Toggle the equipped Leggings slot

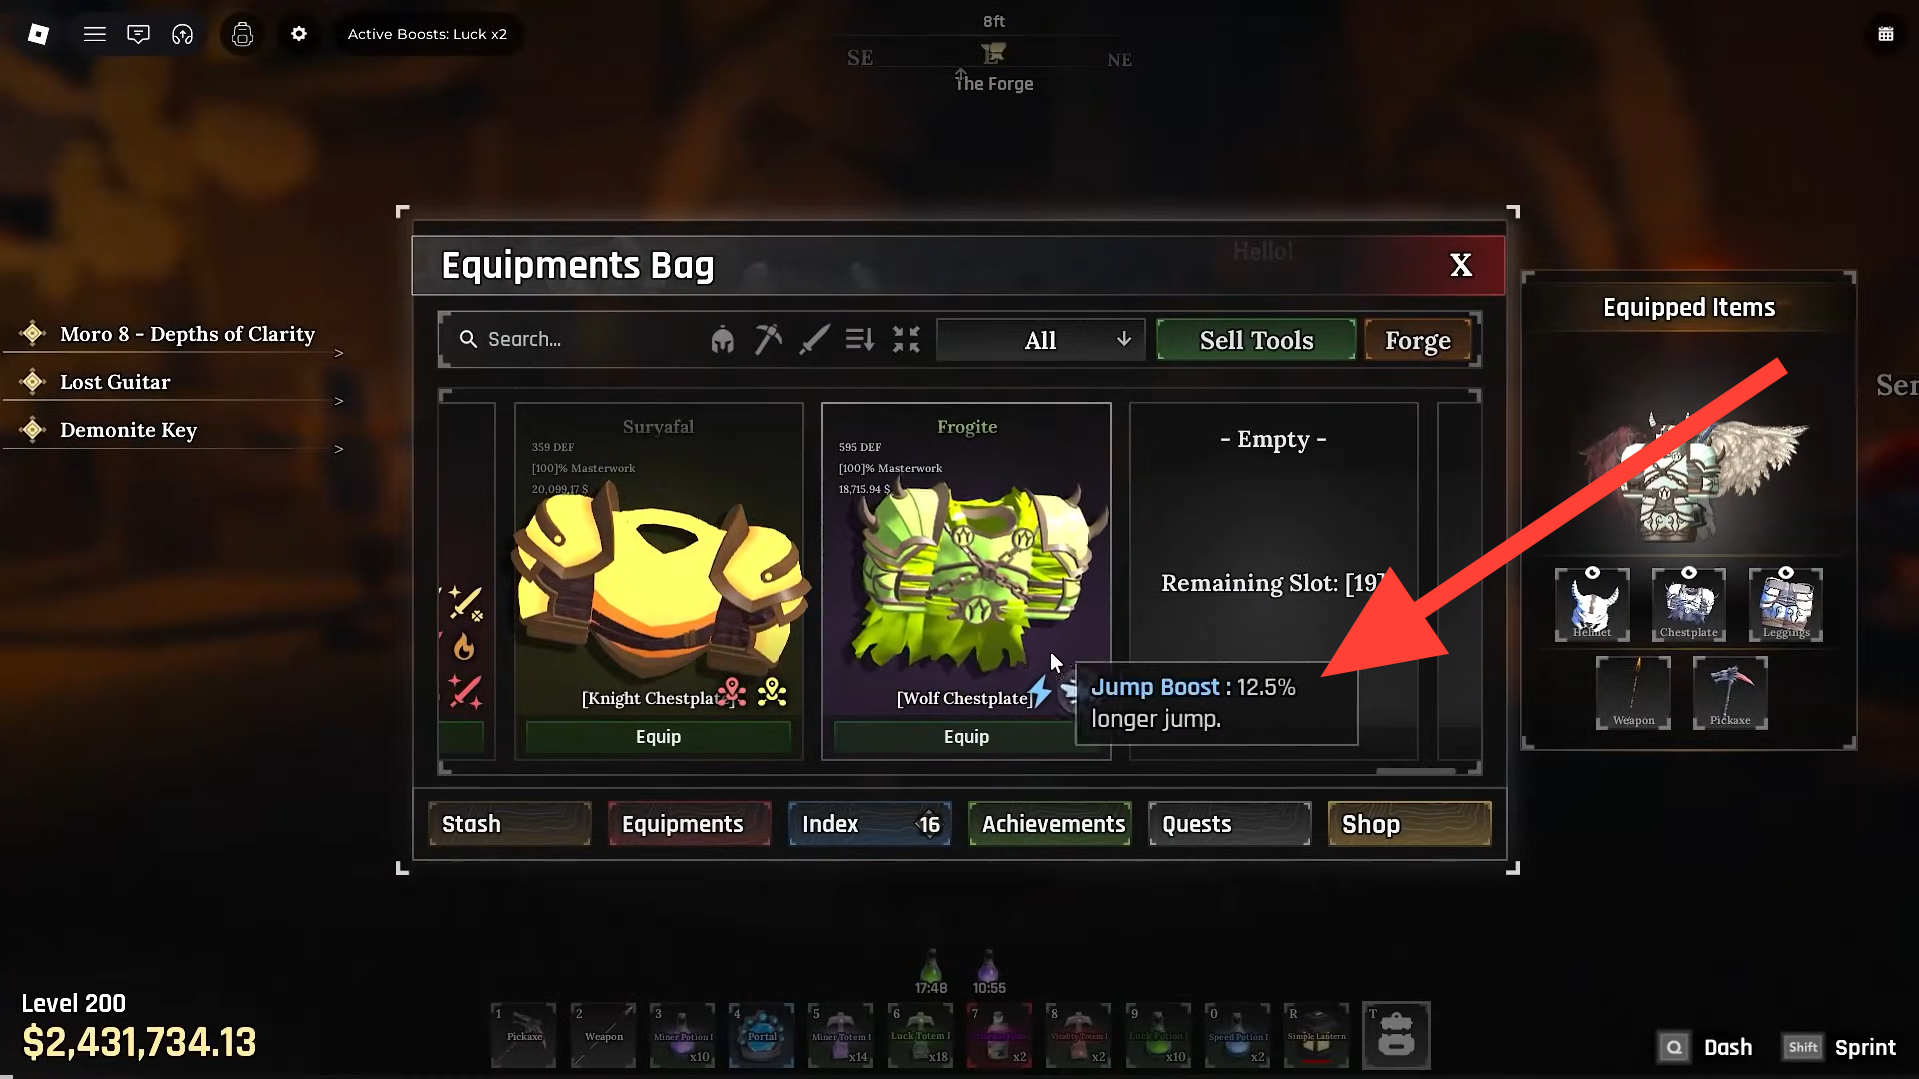(x=1786, y=604)
